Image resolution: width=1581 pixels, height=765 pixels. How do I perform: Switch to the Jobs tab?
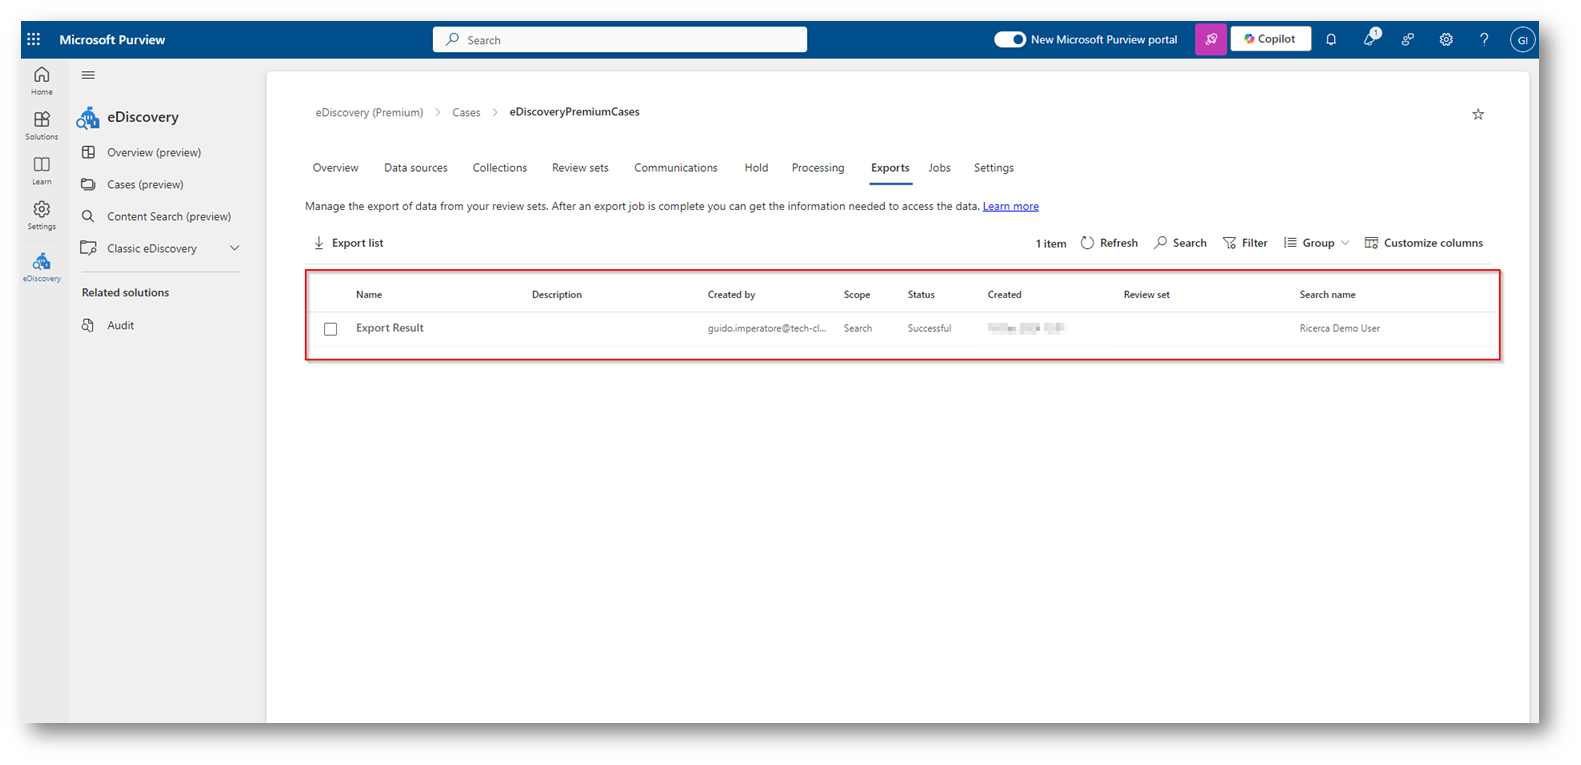pos(939,168)
